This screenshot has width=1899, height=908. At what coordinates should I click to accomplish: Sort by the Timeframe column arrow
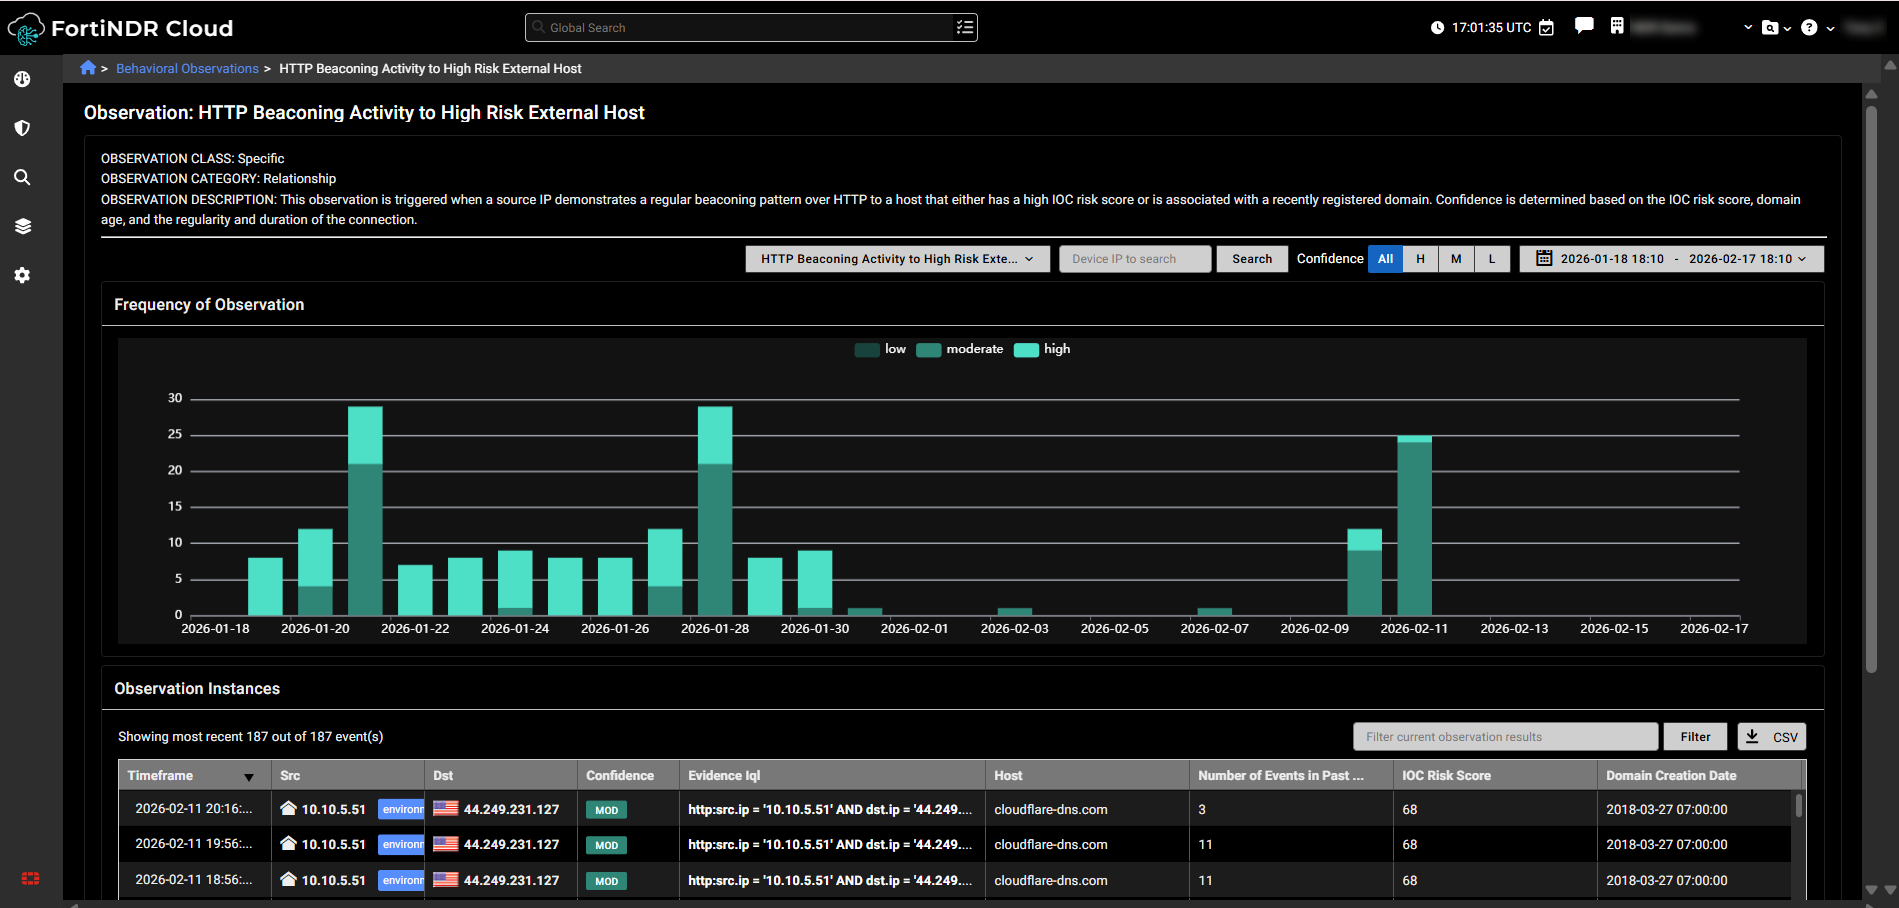[249, 777]
